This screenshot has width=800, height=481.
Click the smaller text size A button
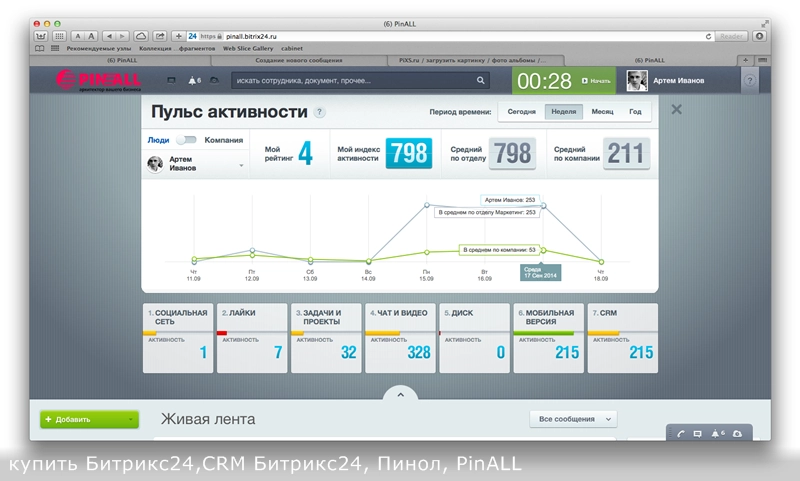click(x=78, y=36)
